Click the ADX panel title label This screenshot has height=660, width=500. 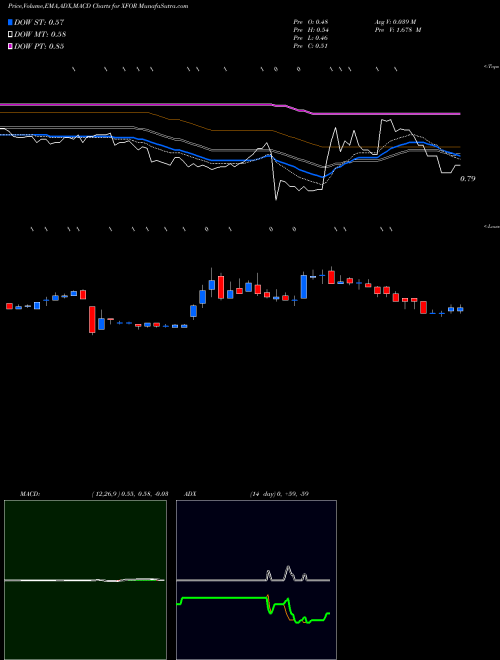pos(190,494)
